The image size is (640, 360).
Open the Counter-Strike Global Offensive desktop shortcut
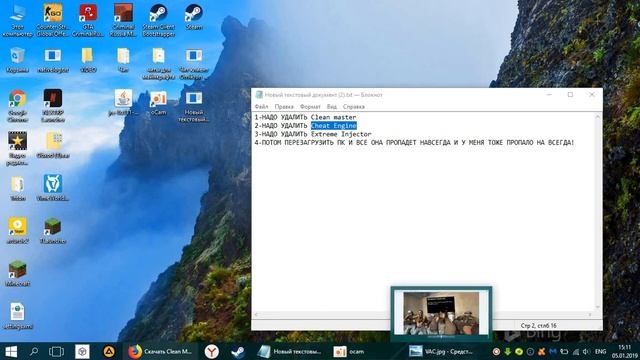pyautogui.click(x=53, y=20)
